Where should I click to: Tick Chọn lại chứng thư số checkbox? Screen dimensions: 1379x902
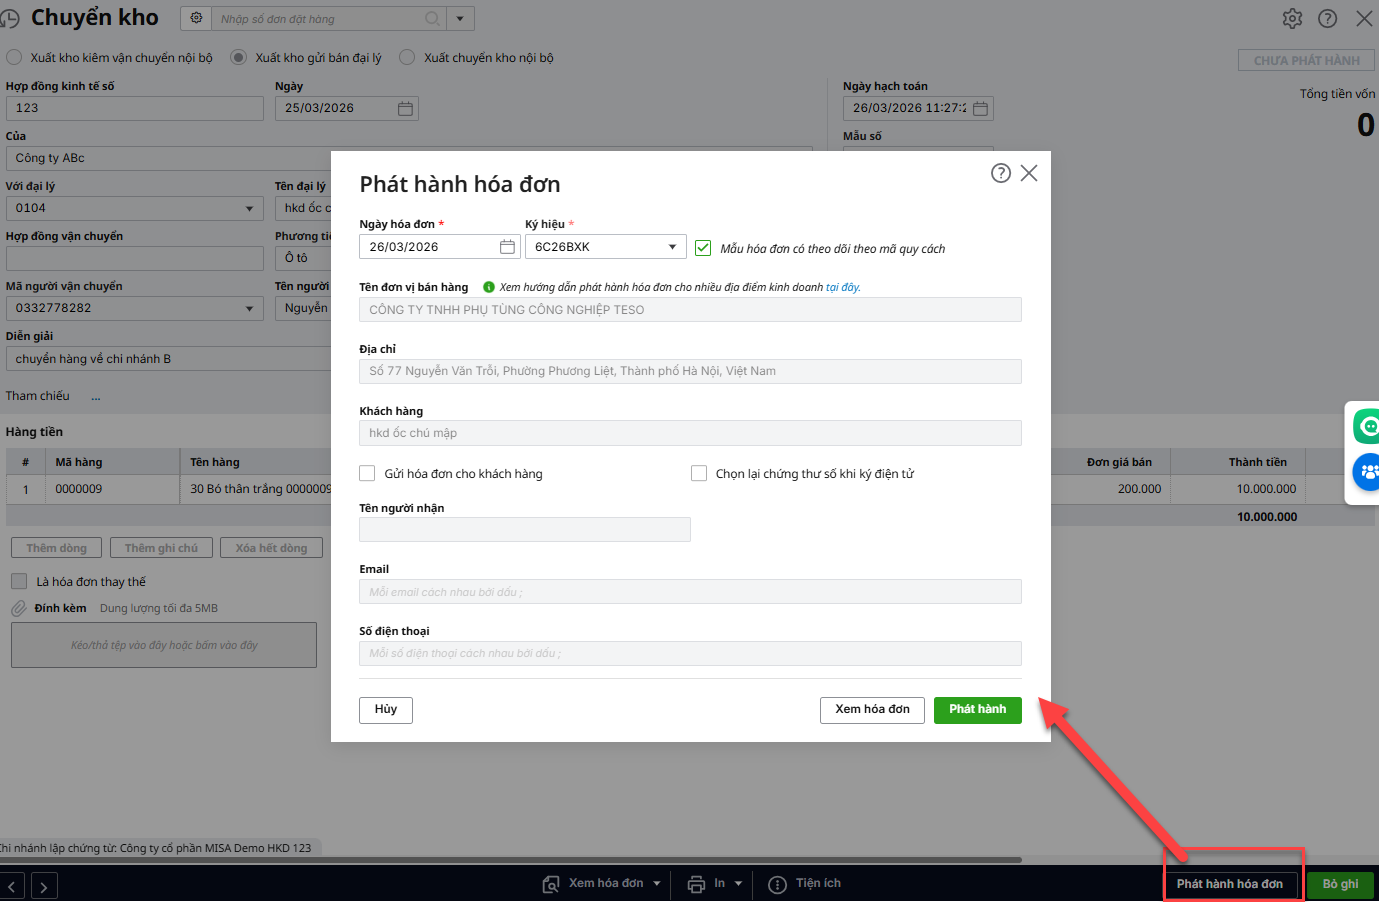tap(699, 473)
